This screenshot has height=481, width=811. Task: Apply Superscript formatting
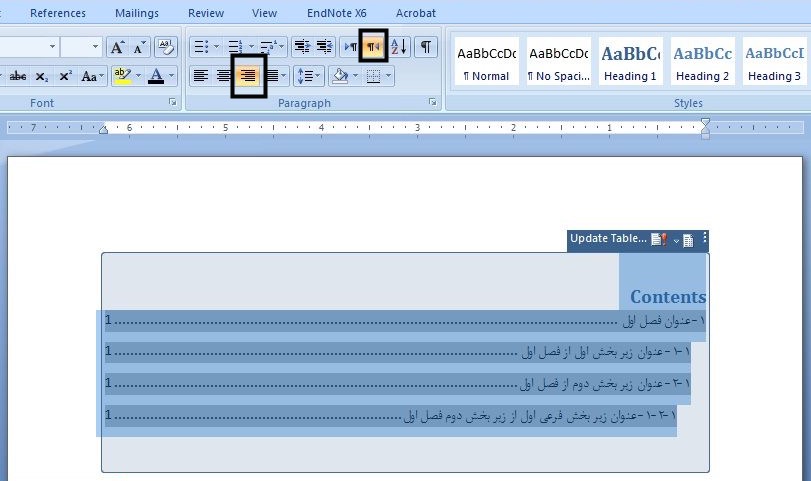tap(65, 76)
